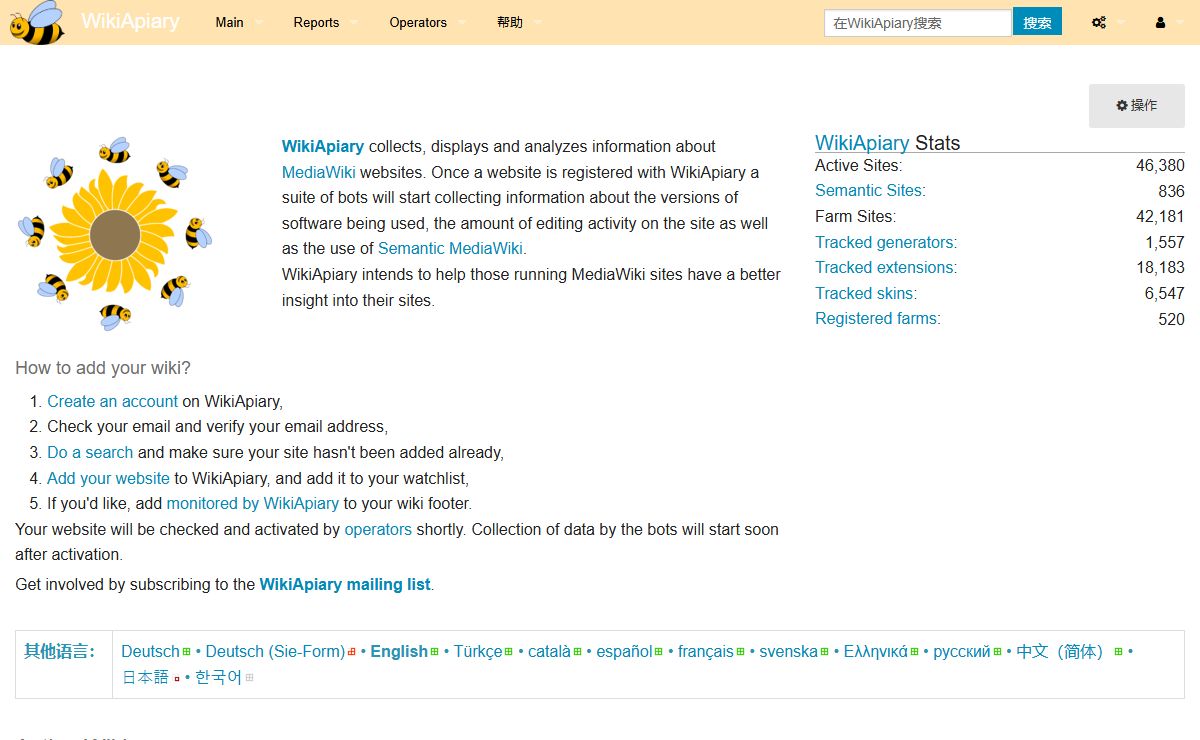Select the English language link

(399, 651)
